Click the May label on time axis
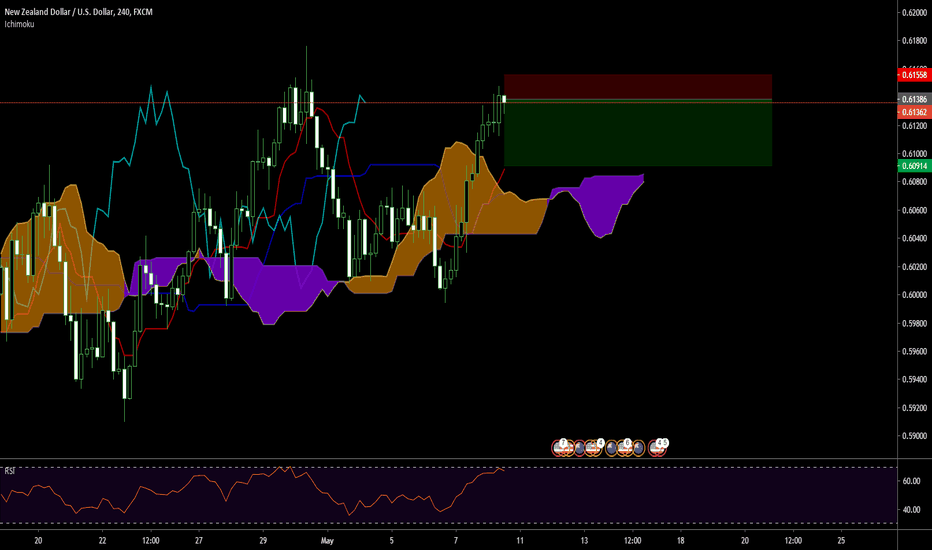 327,540
